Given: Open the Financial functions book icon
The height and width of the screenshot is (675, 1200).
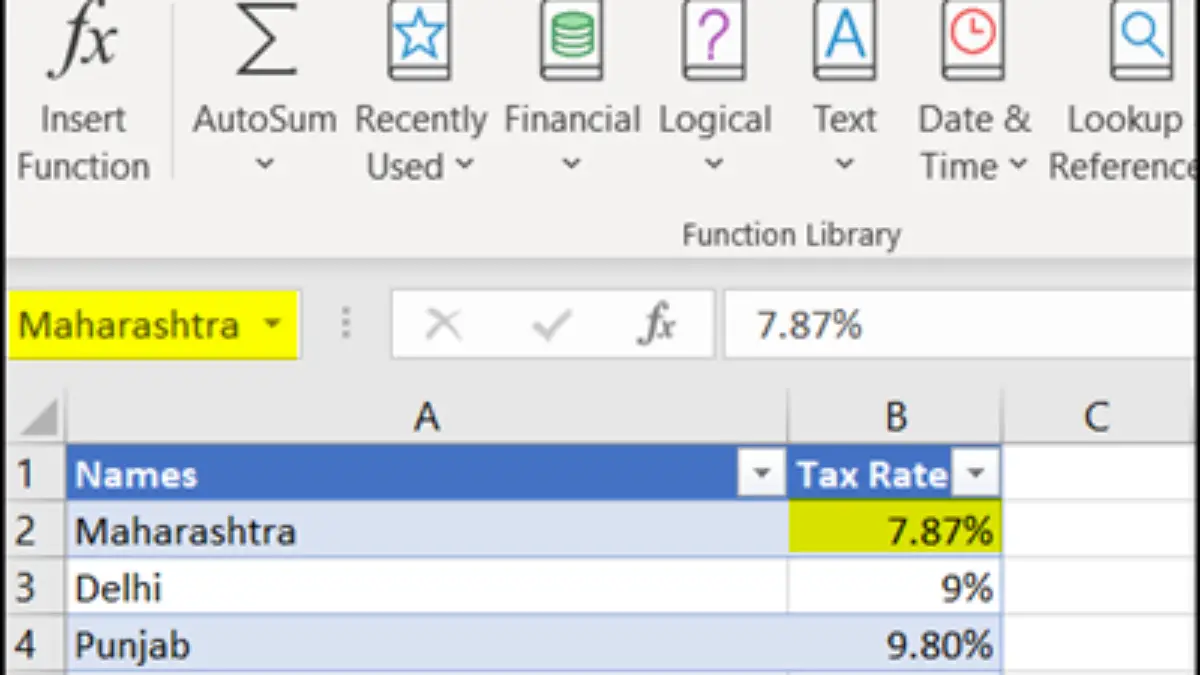Looking at the screenshot, I should click(x=571, y=41).
